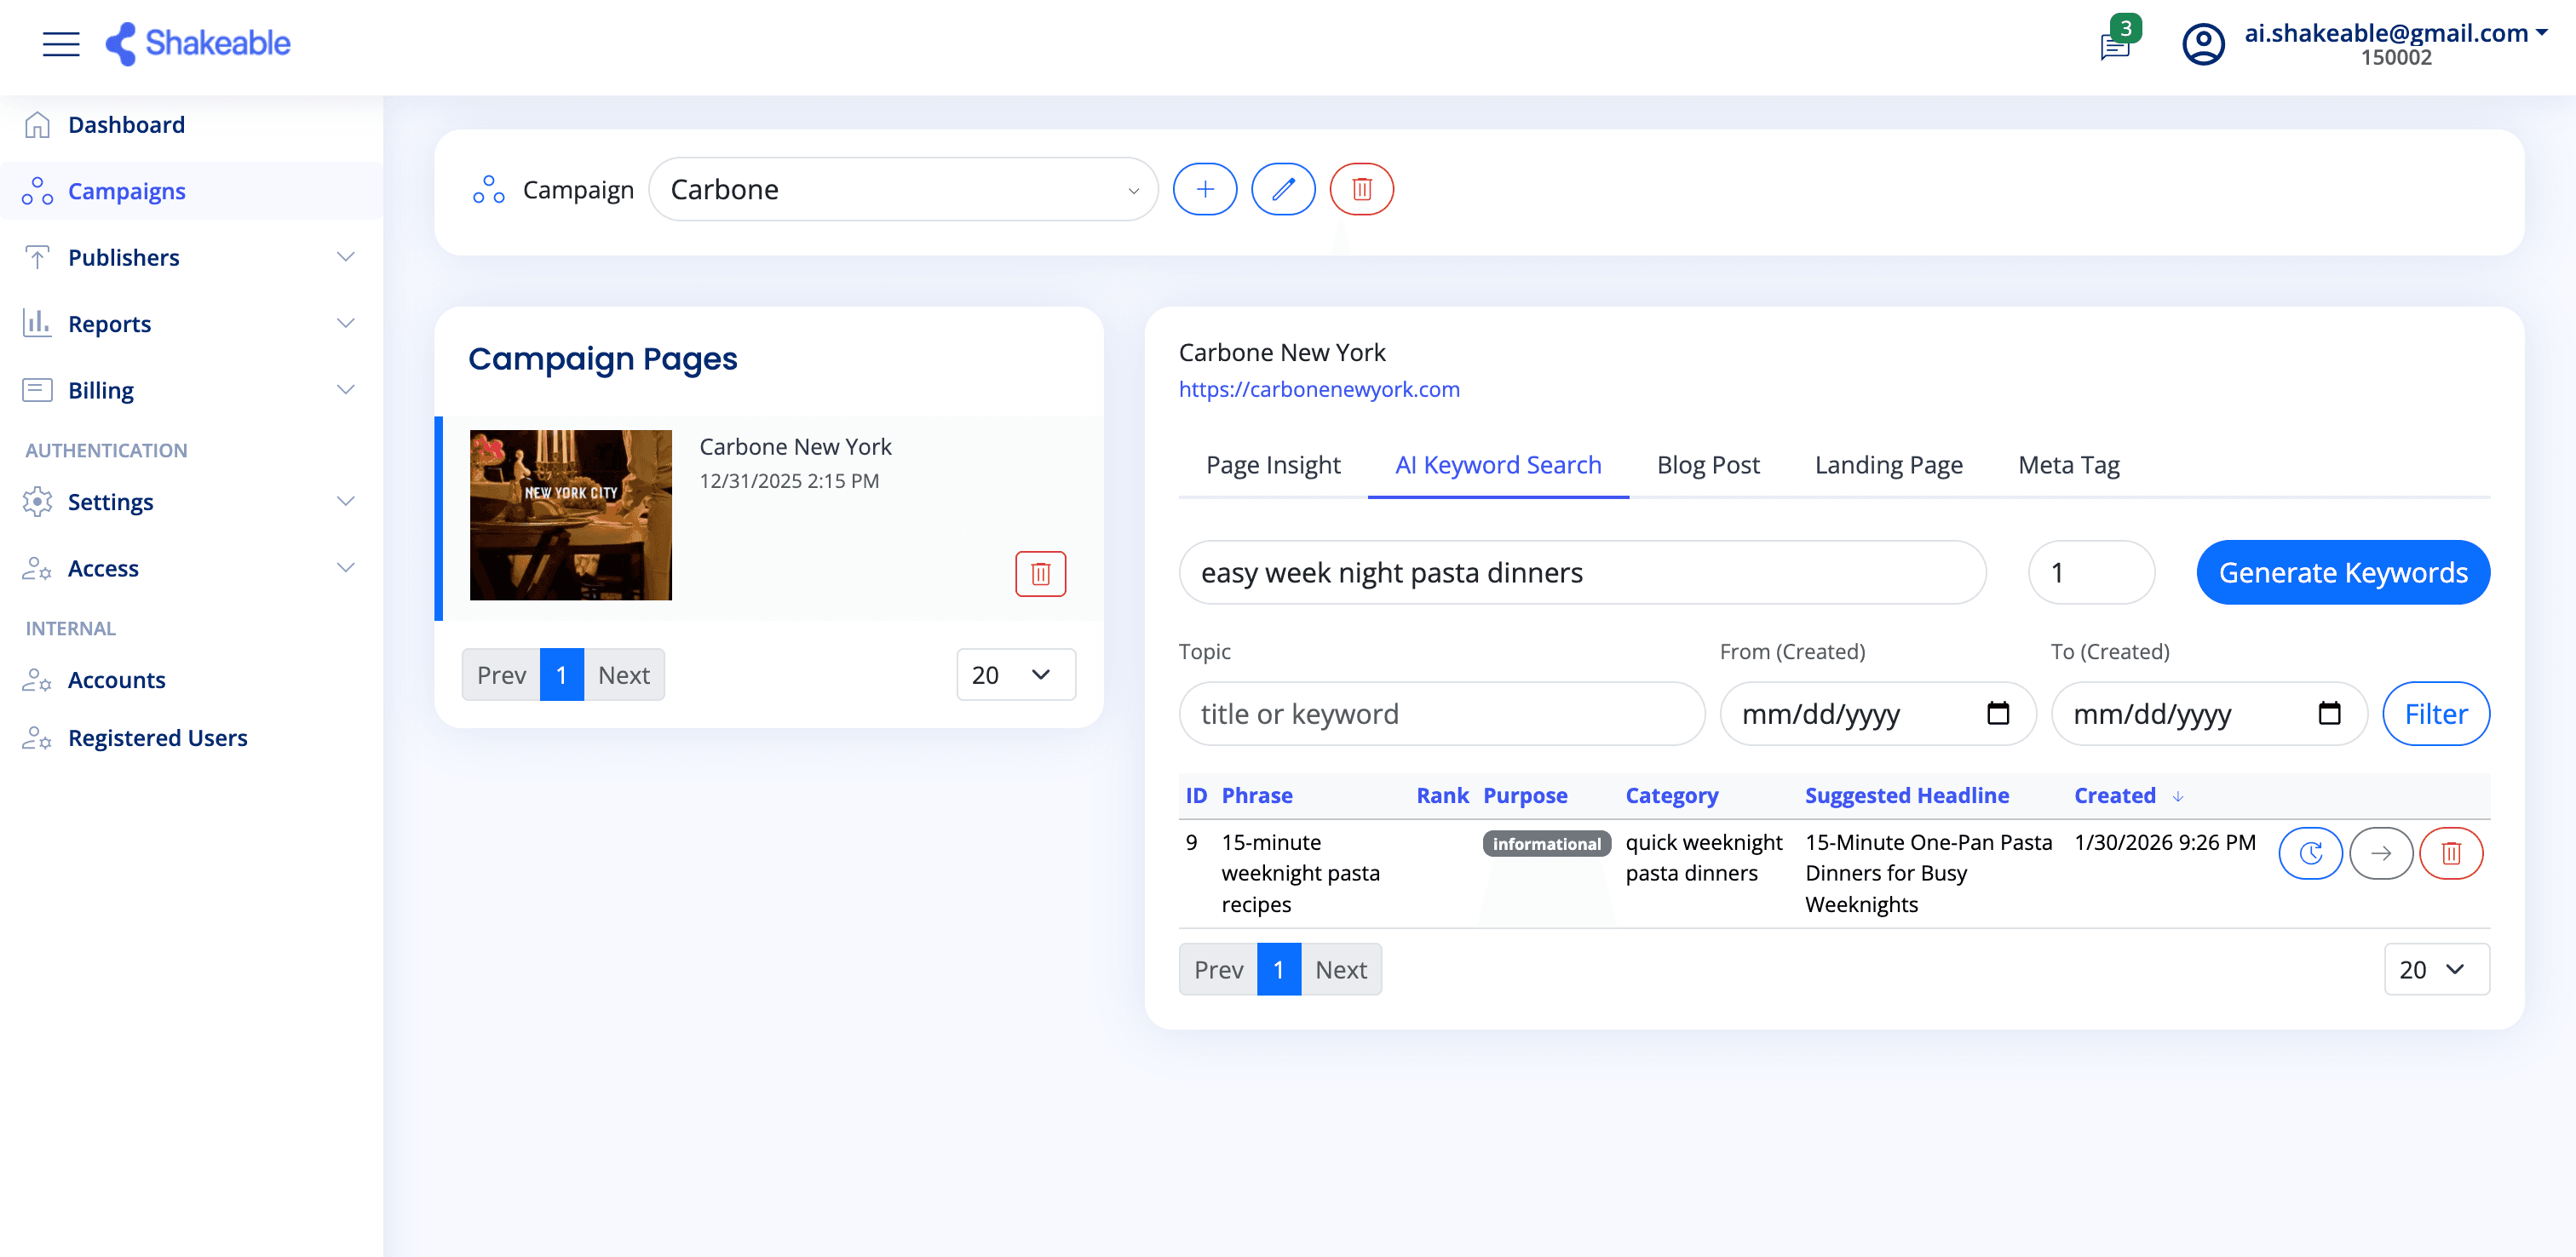Click the pencil icon to edit the campaign
Screen dimensions: 2576x1257
click(x=1283, y=189)
